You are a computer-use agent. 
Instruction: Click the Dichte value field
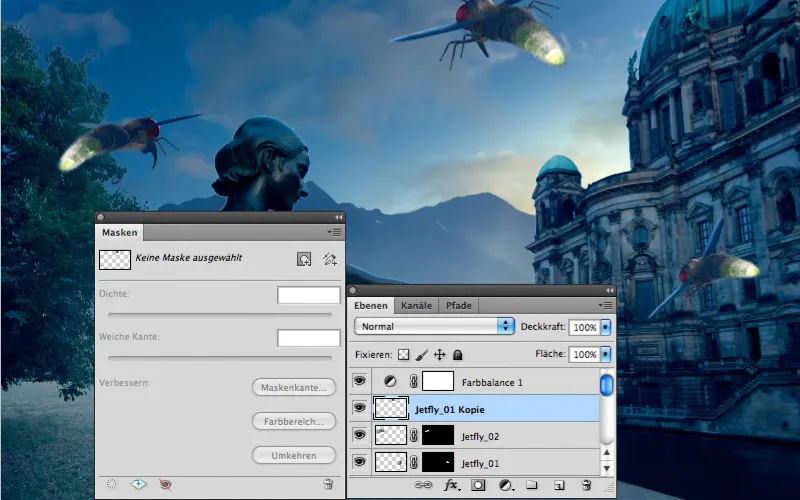[309, 295]
